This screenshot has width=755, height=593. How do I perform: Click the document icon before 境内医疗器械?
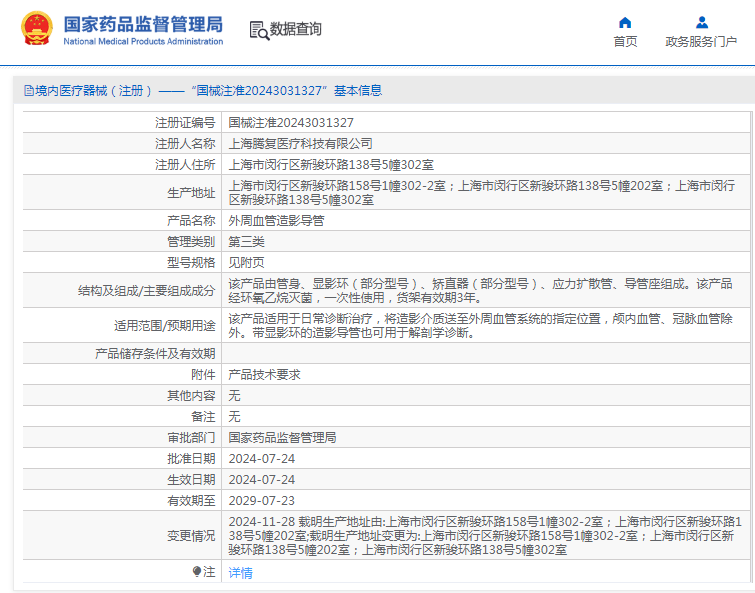[x=29, y=90]
